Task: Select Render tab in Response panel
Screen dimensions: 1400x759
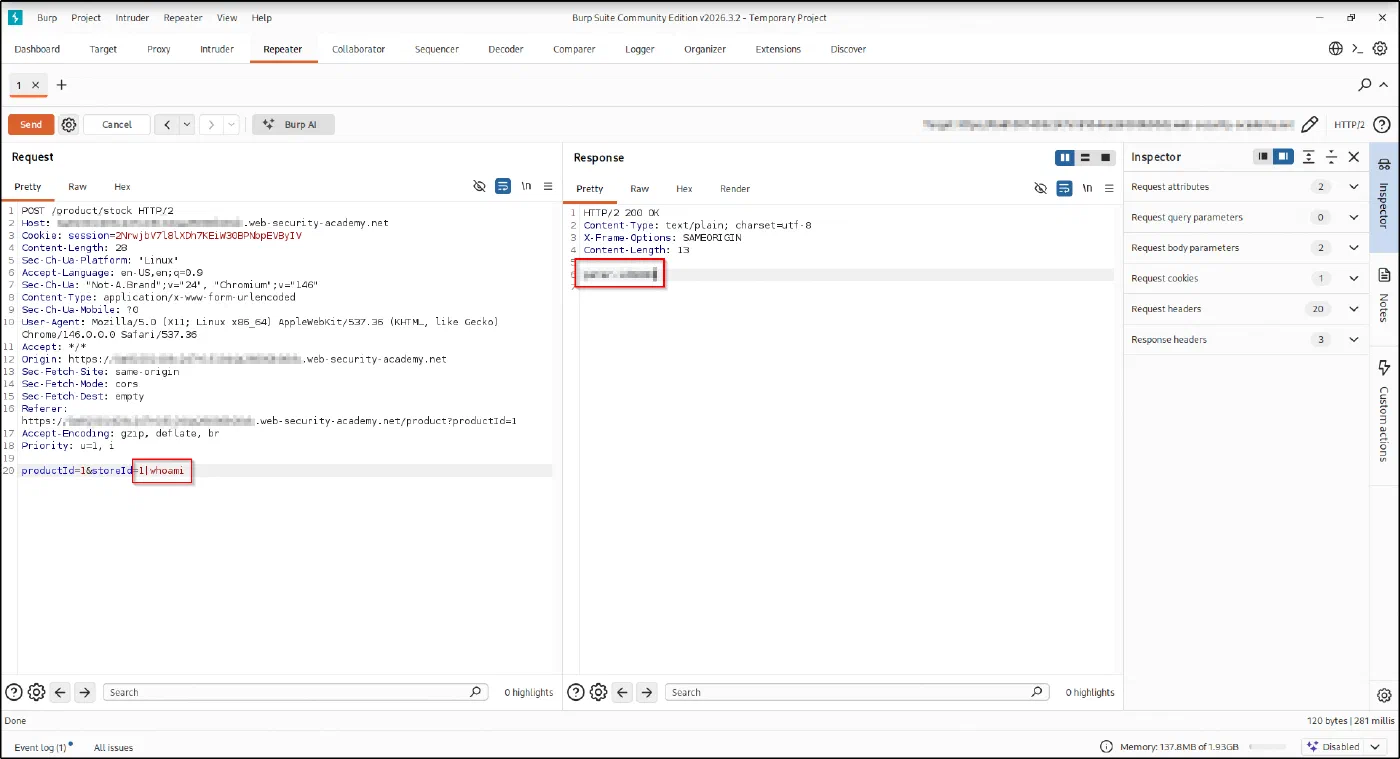Action: (x=735, y=188)
